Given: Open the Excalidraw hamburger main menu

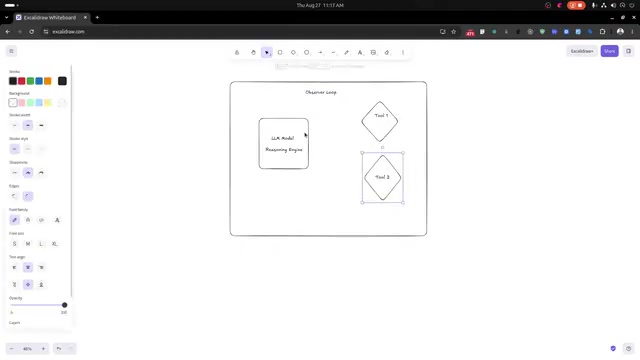Looking at the screenshot, I should click(11, 51).
